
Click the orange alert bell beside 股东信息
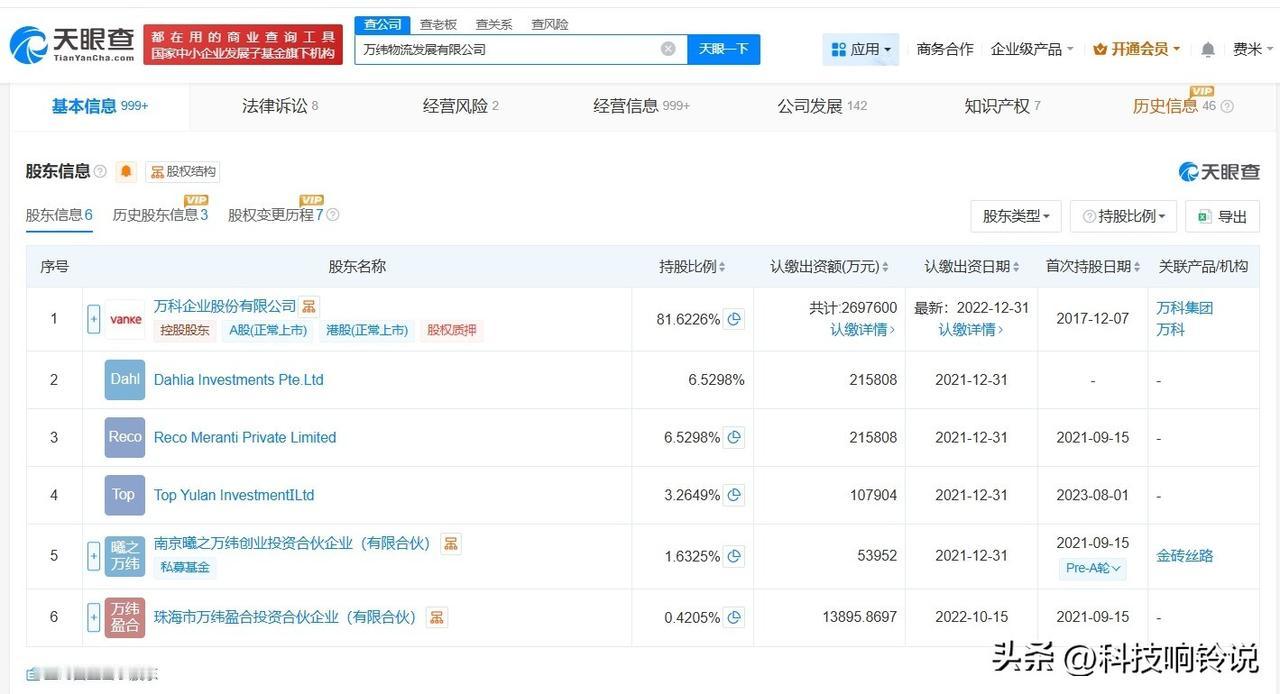coord(126,172)
